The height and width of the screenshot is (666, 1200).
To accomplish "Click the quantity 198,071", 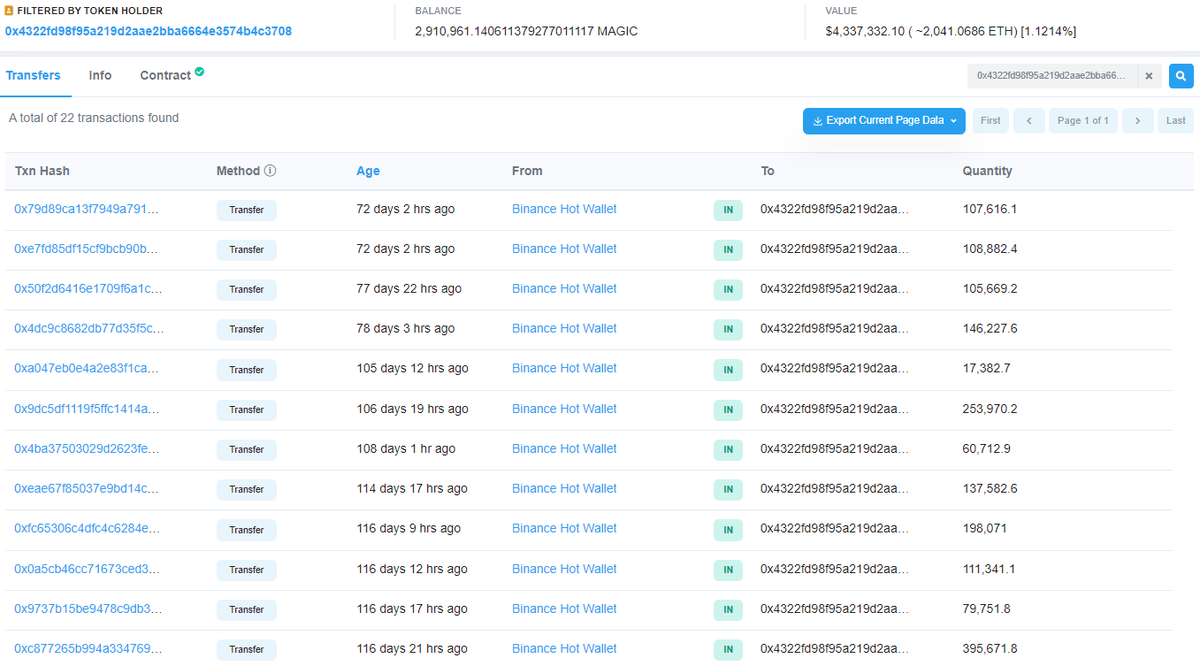I will pyautogui.click(x=984, y=529).
